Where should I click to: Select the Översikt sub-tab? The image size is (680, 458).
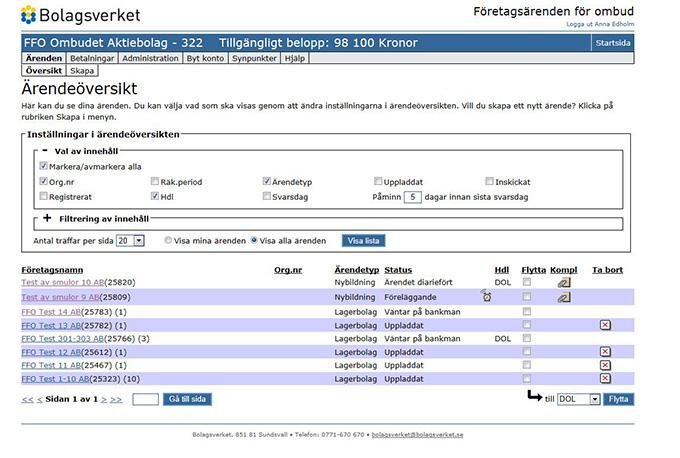[44, 71]
